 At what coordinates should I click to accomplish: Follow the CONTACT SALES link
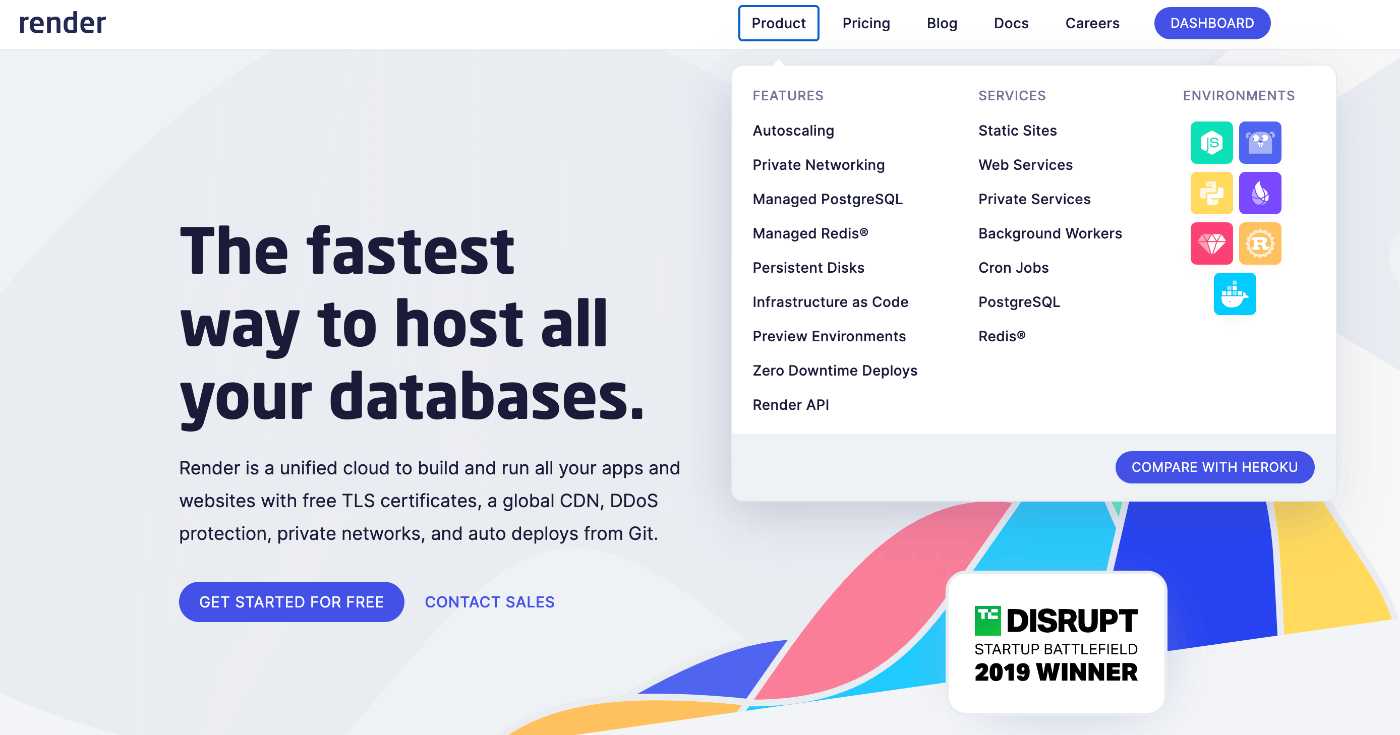(x=490, y=602)
